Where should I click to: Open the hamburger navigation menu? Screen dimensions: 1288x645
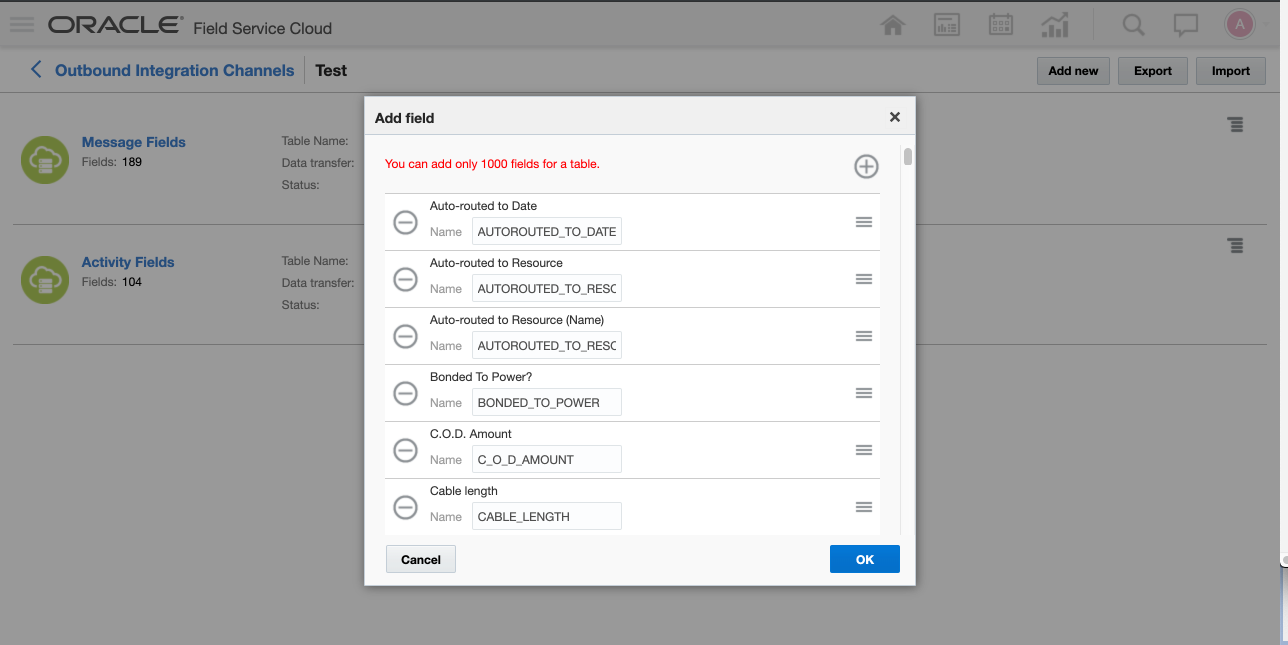coord(21,25)
